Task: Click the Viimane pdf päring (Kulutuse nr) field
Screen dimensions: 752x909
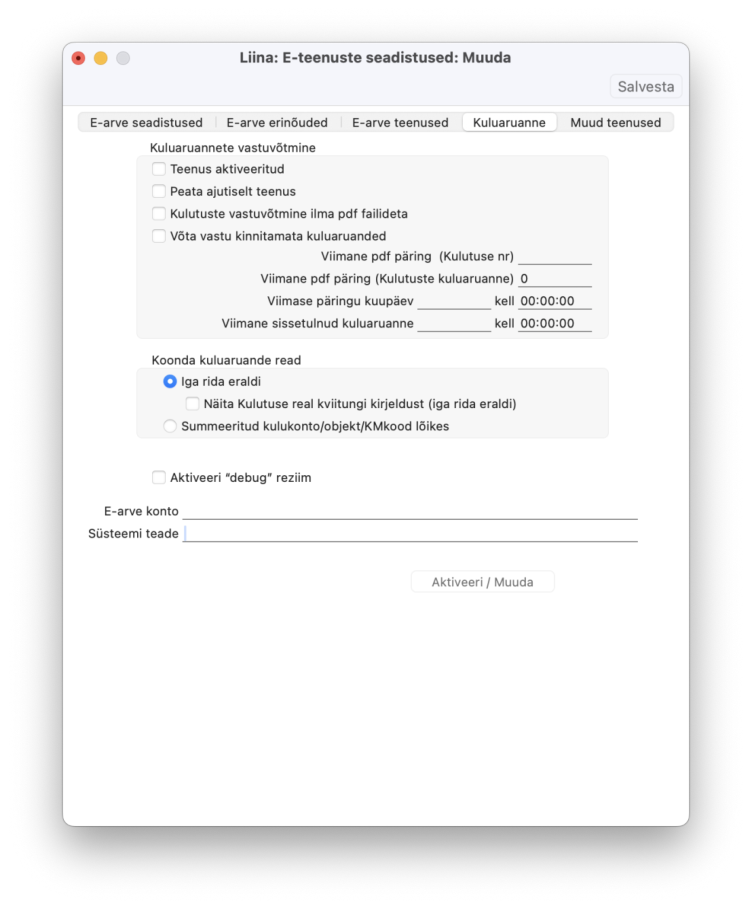Action: point(555,257)
